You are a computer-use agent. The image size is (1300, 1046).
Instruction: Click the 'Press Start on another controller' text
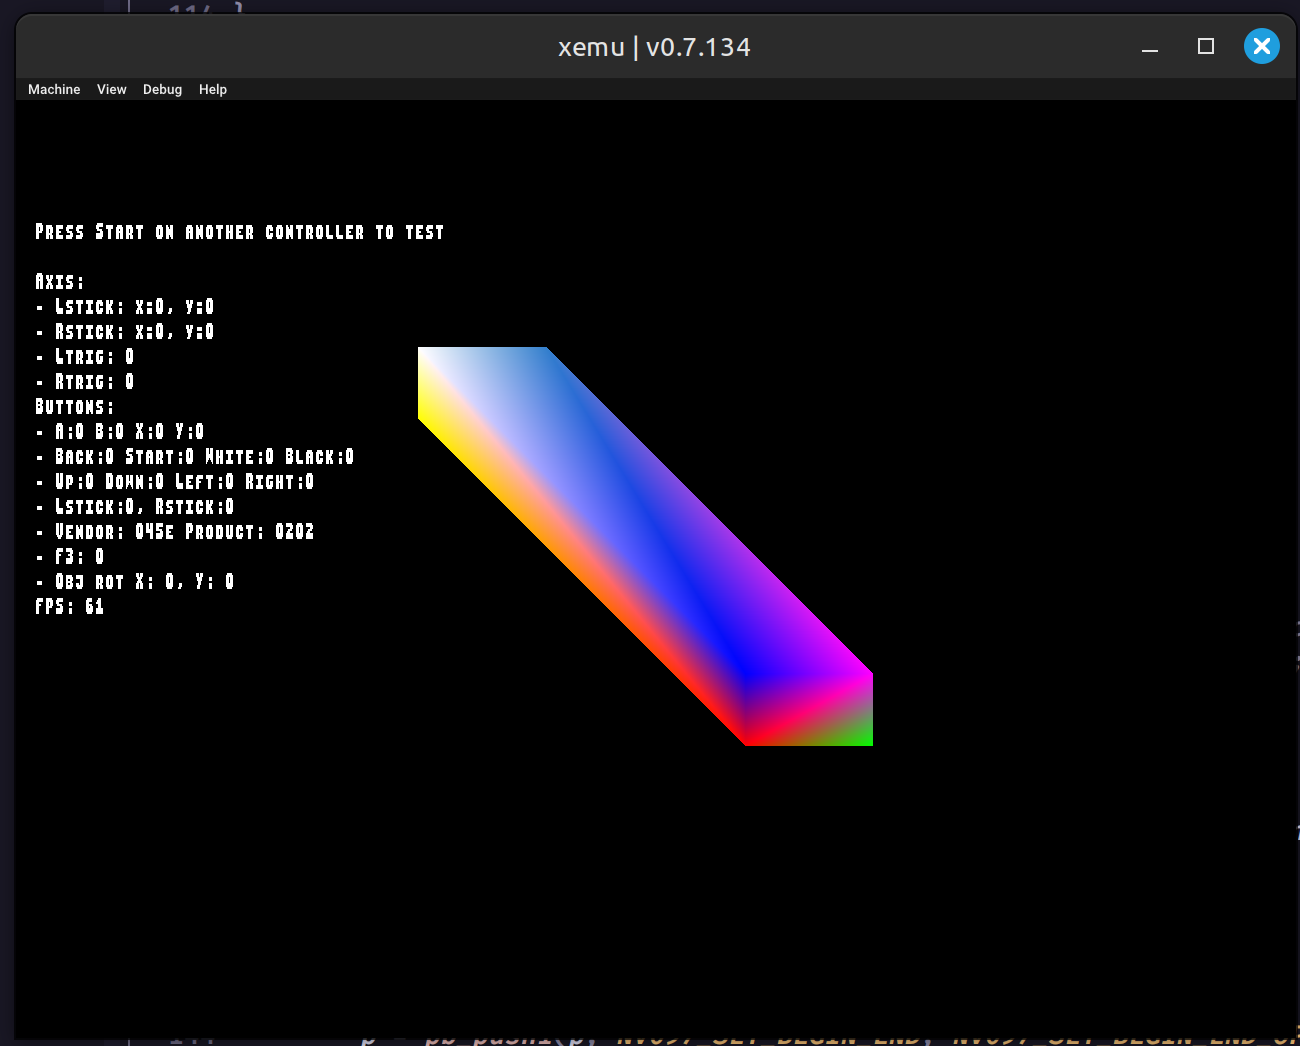point(239,232)
